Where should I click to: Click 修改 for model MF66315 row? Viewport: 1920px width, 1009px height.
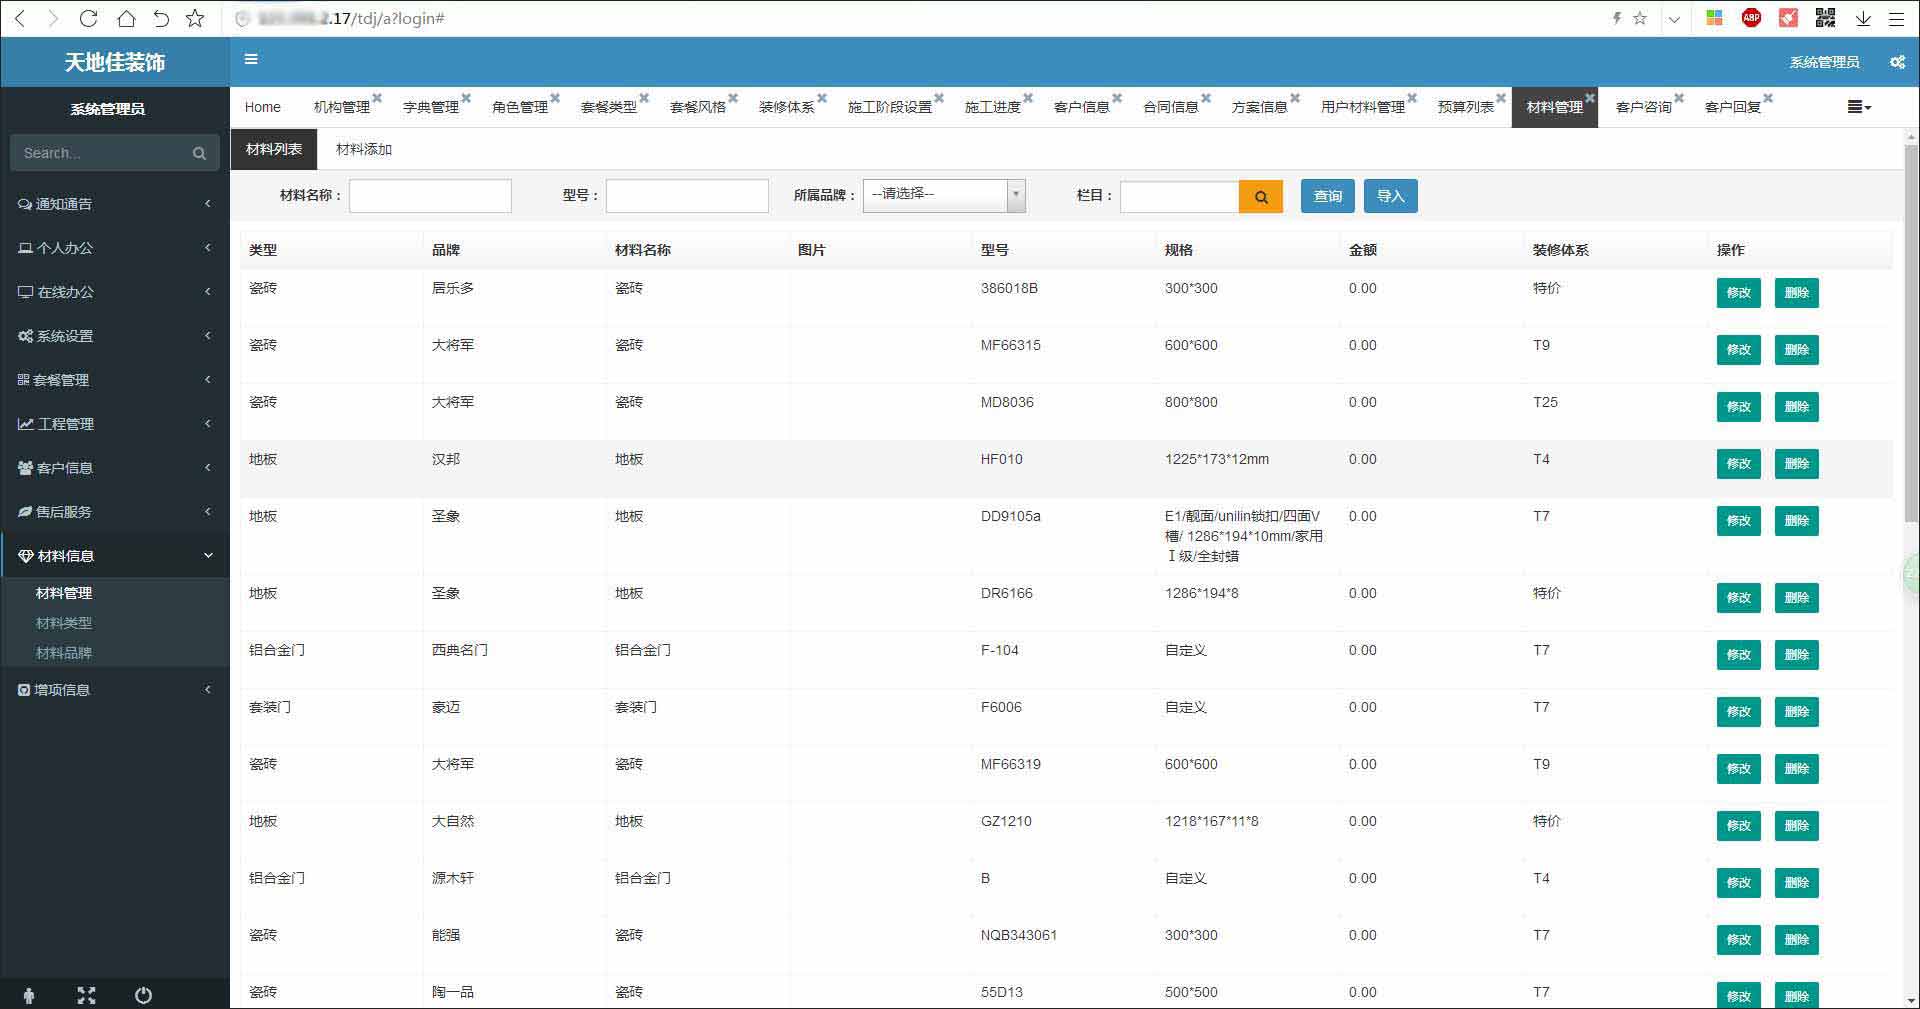[x=1738, y=350]
